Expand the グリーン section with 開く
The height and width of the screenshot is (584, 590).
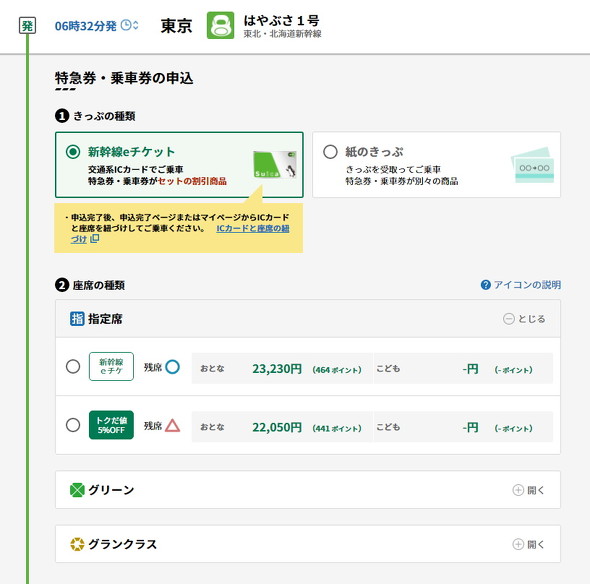[x=529, y=490]
